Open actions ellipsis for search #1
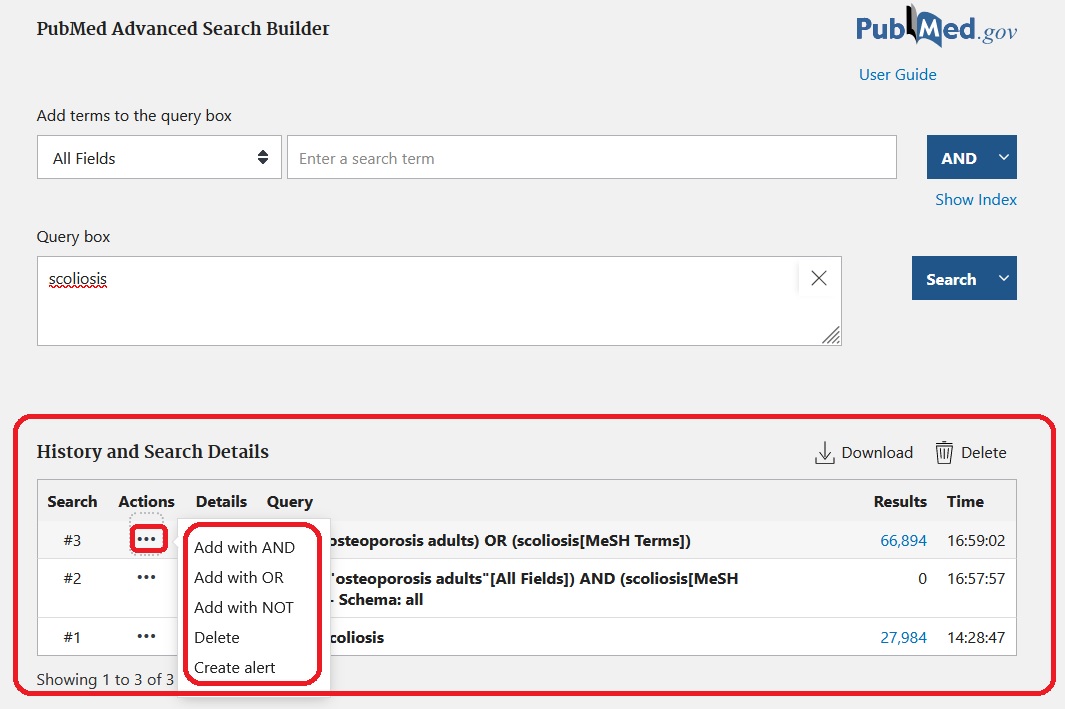Image resolution: width=1065 pixels, height=709 pixels. [147, 637]
